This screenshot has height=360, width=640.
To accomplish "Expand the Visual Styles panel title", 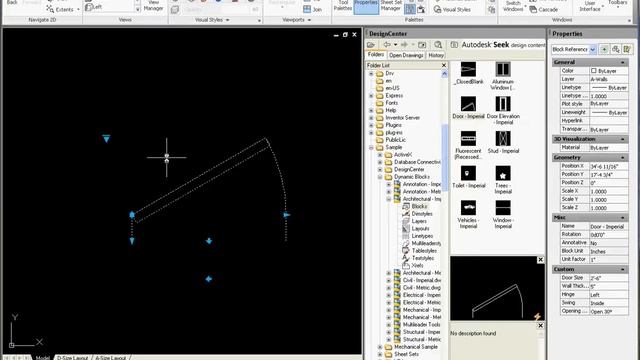I will coord(212,20).
